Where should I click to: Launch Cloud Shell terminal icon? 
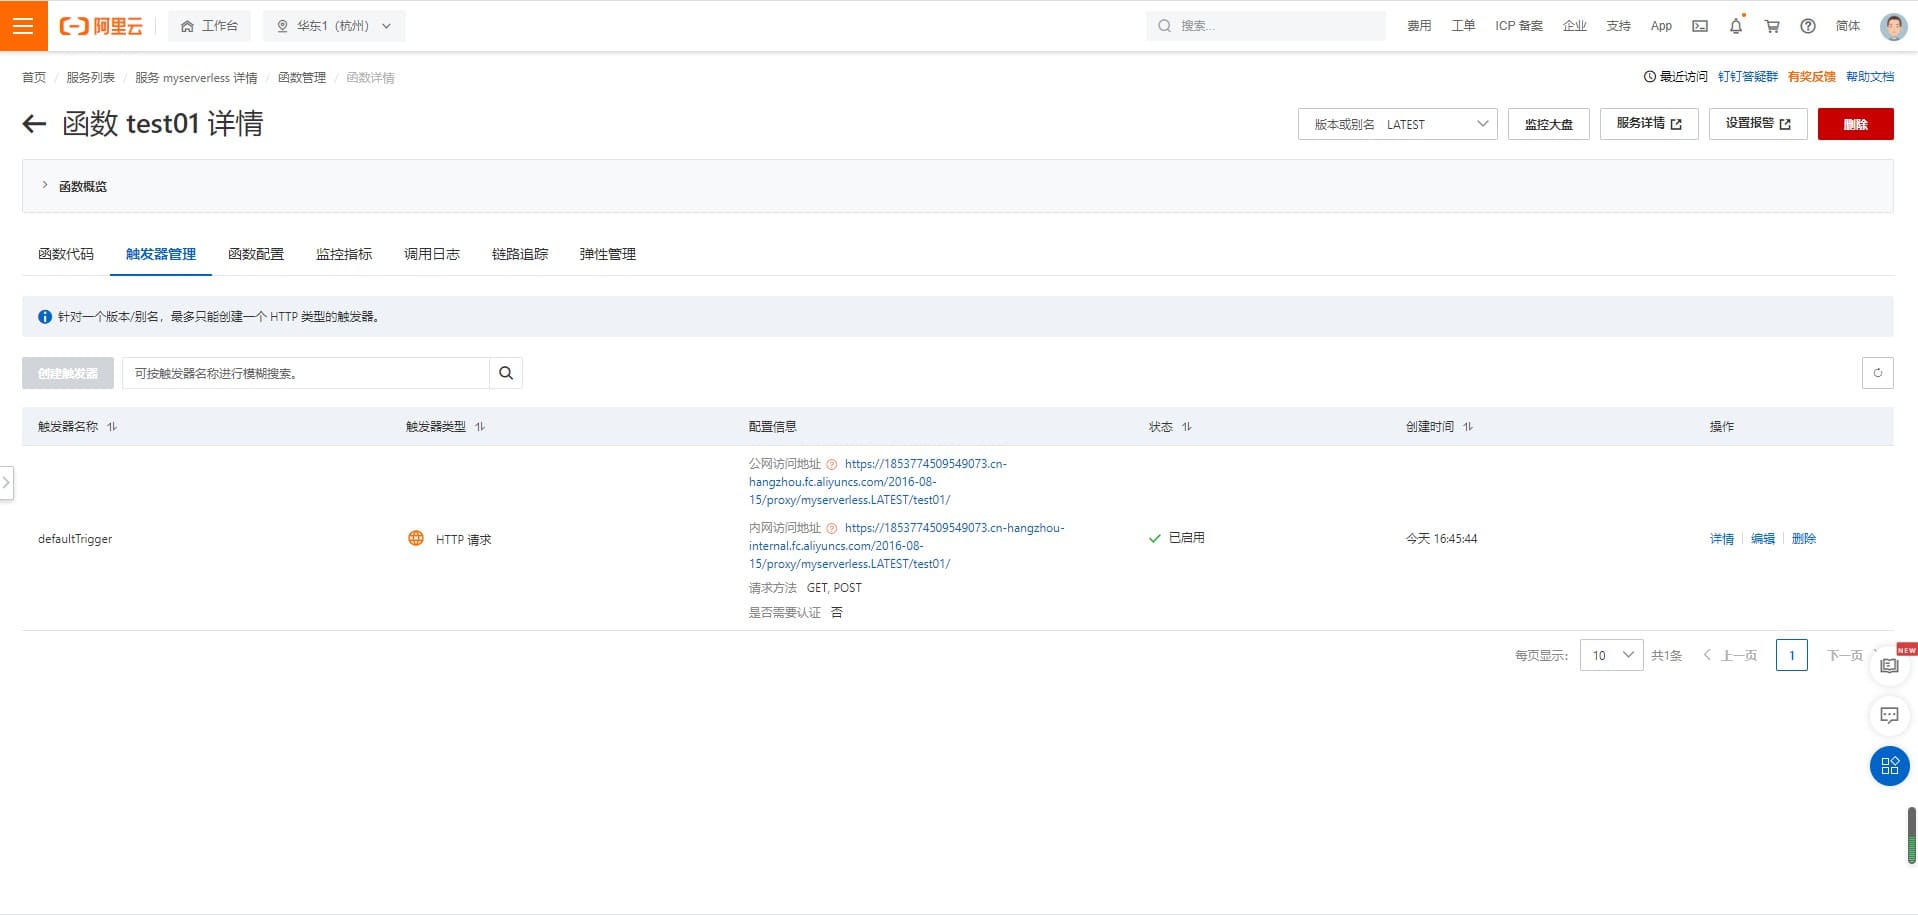[x=1700, y=27]
